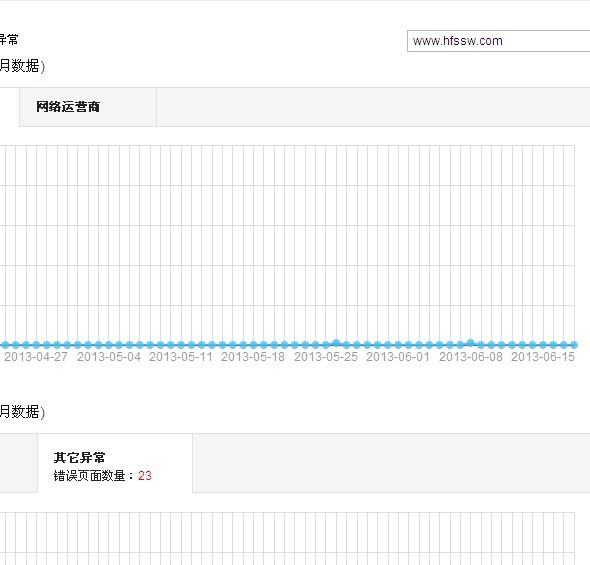The height and width of the screenshot is (565, 590).
Task: Click the red error page count 23
Action: 145,476
